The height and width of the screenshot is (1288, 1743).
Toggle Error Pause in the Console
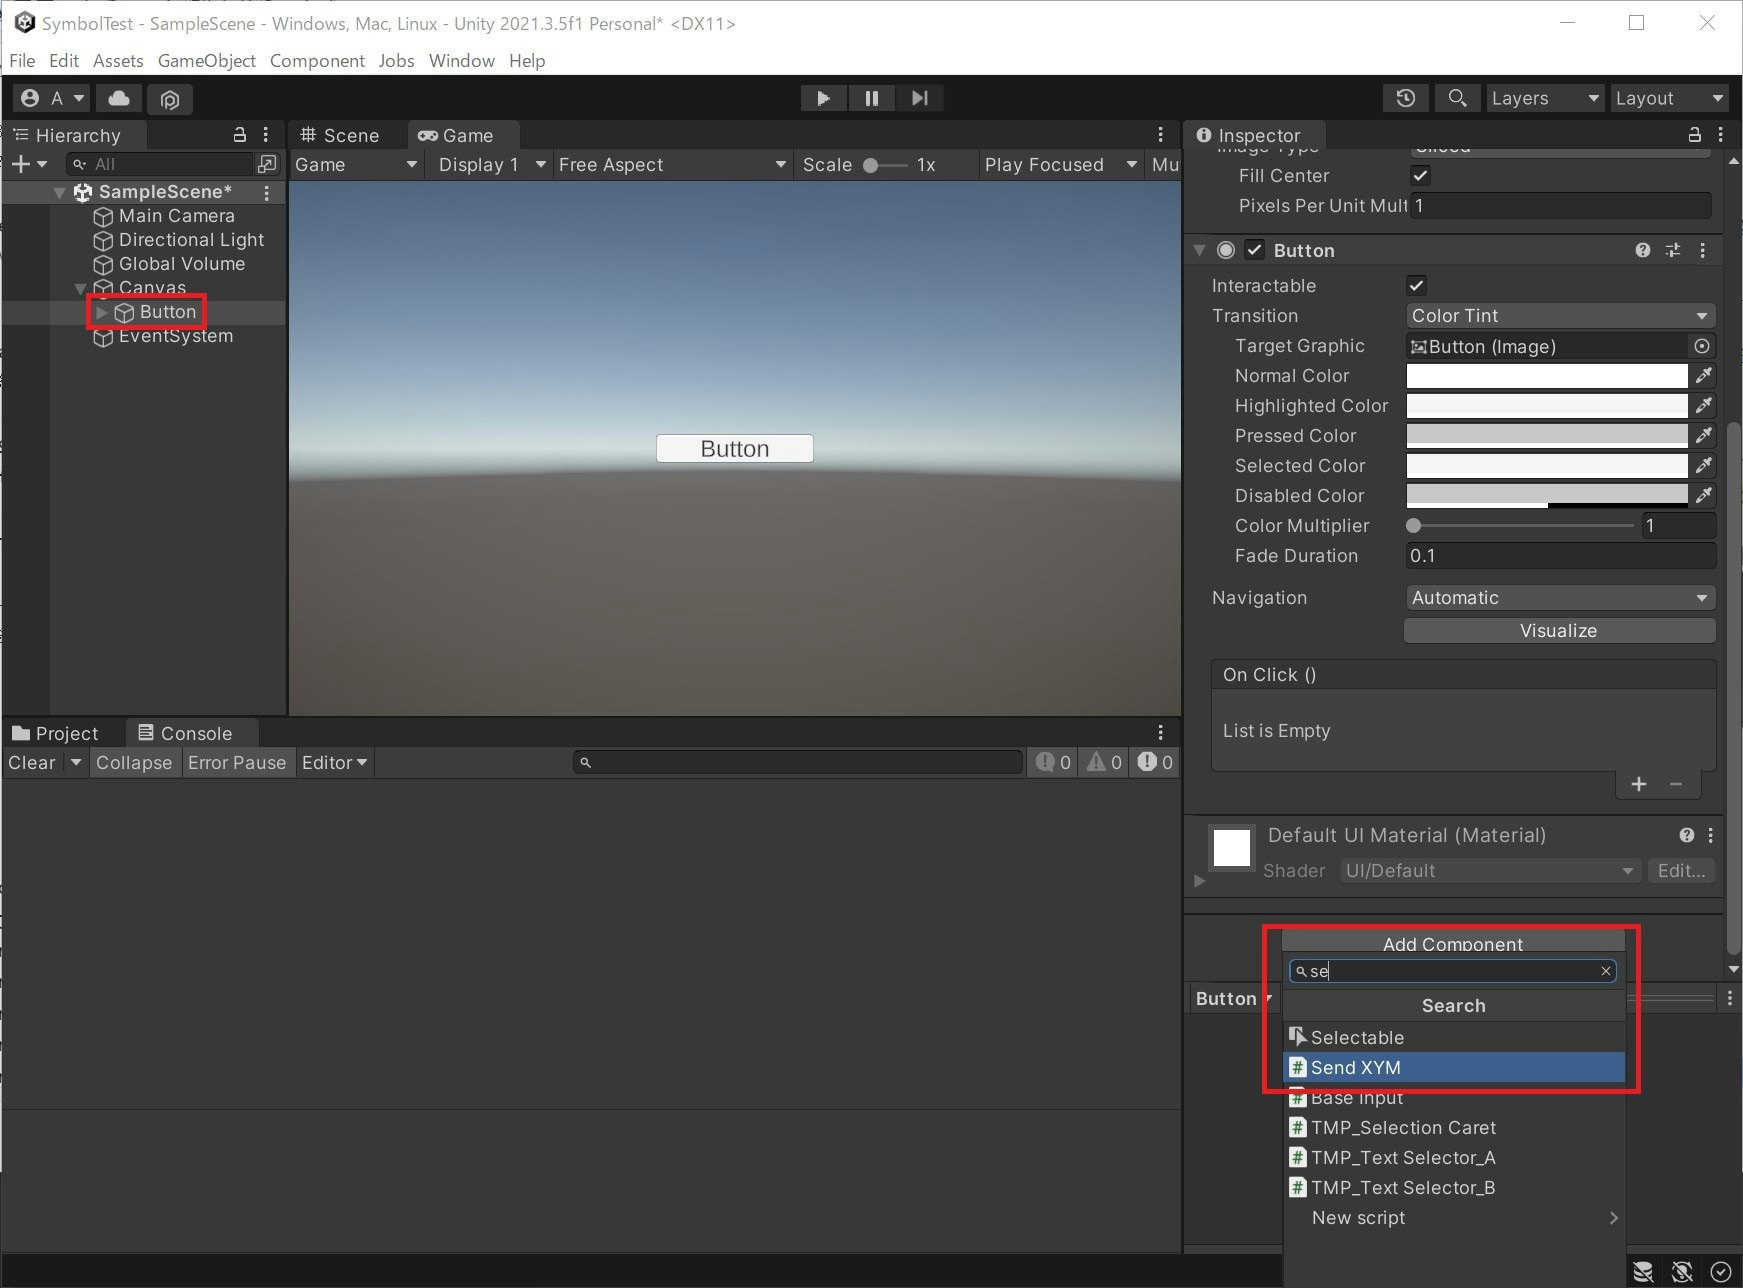[237, 762]
